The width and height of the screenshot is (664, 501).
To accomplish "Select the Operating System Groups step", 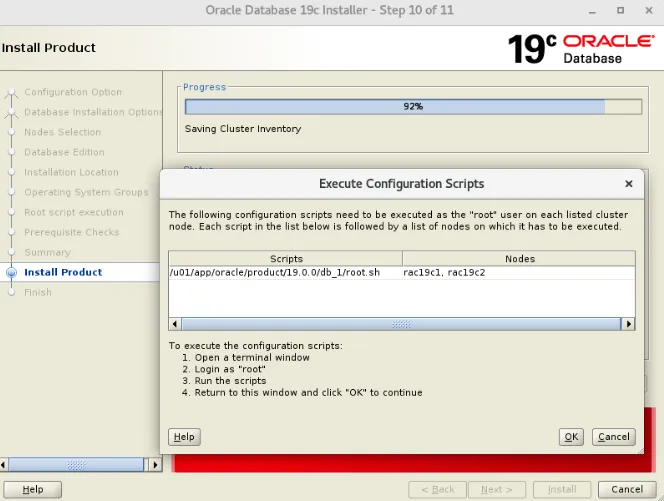I will [x=86, y=192].
